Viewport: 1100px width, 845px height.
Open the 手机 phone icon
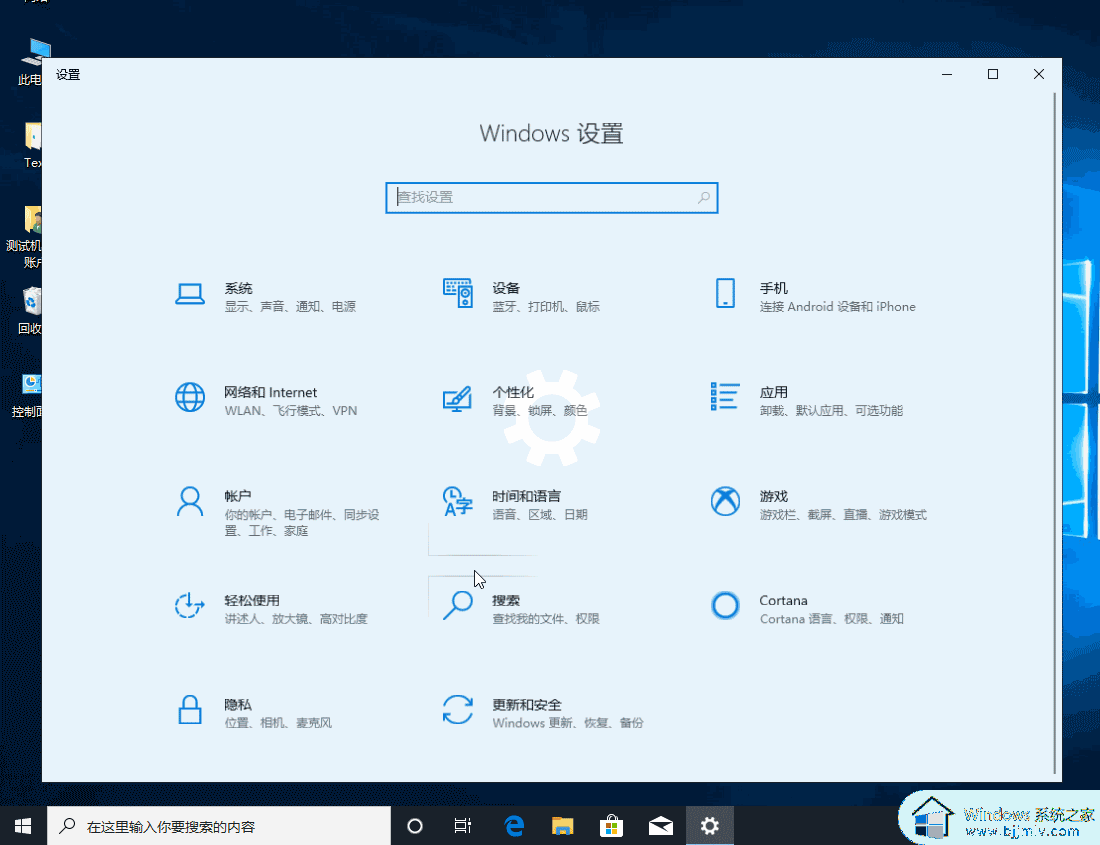point(725,293)
